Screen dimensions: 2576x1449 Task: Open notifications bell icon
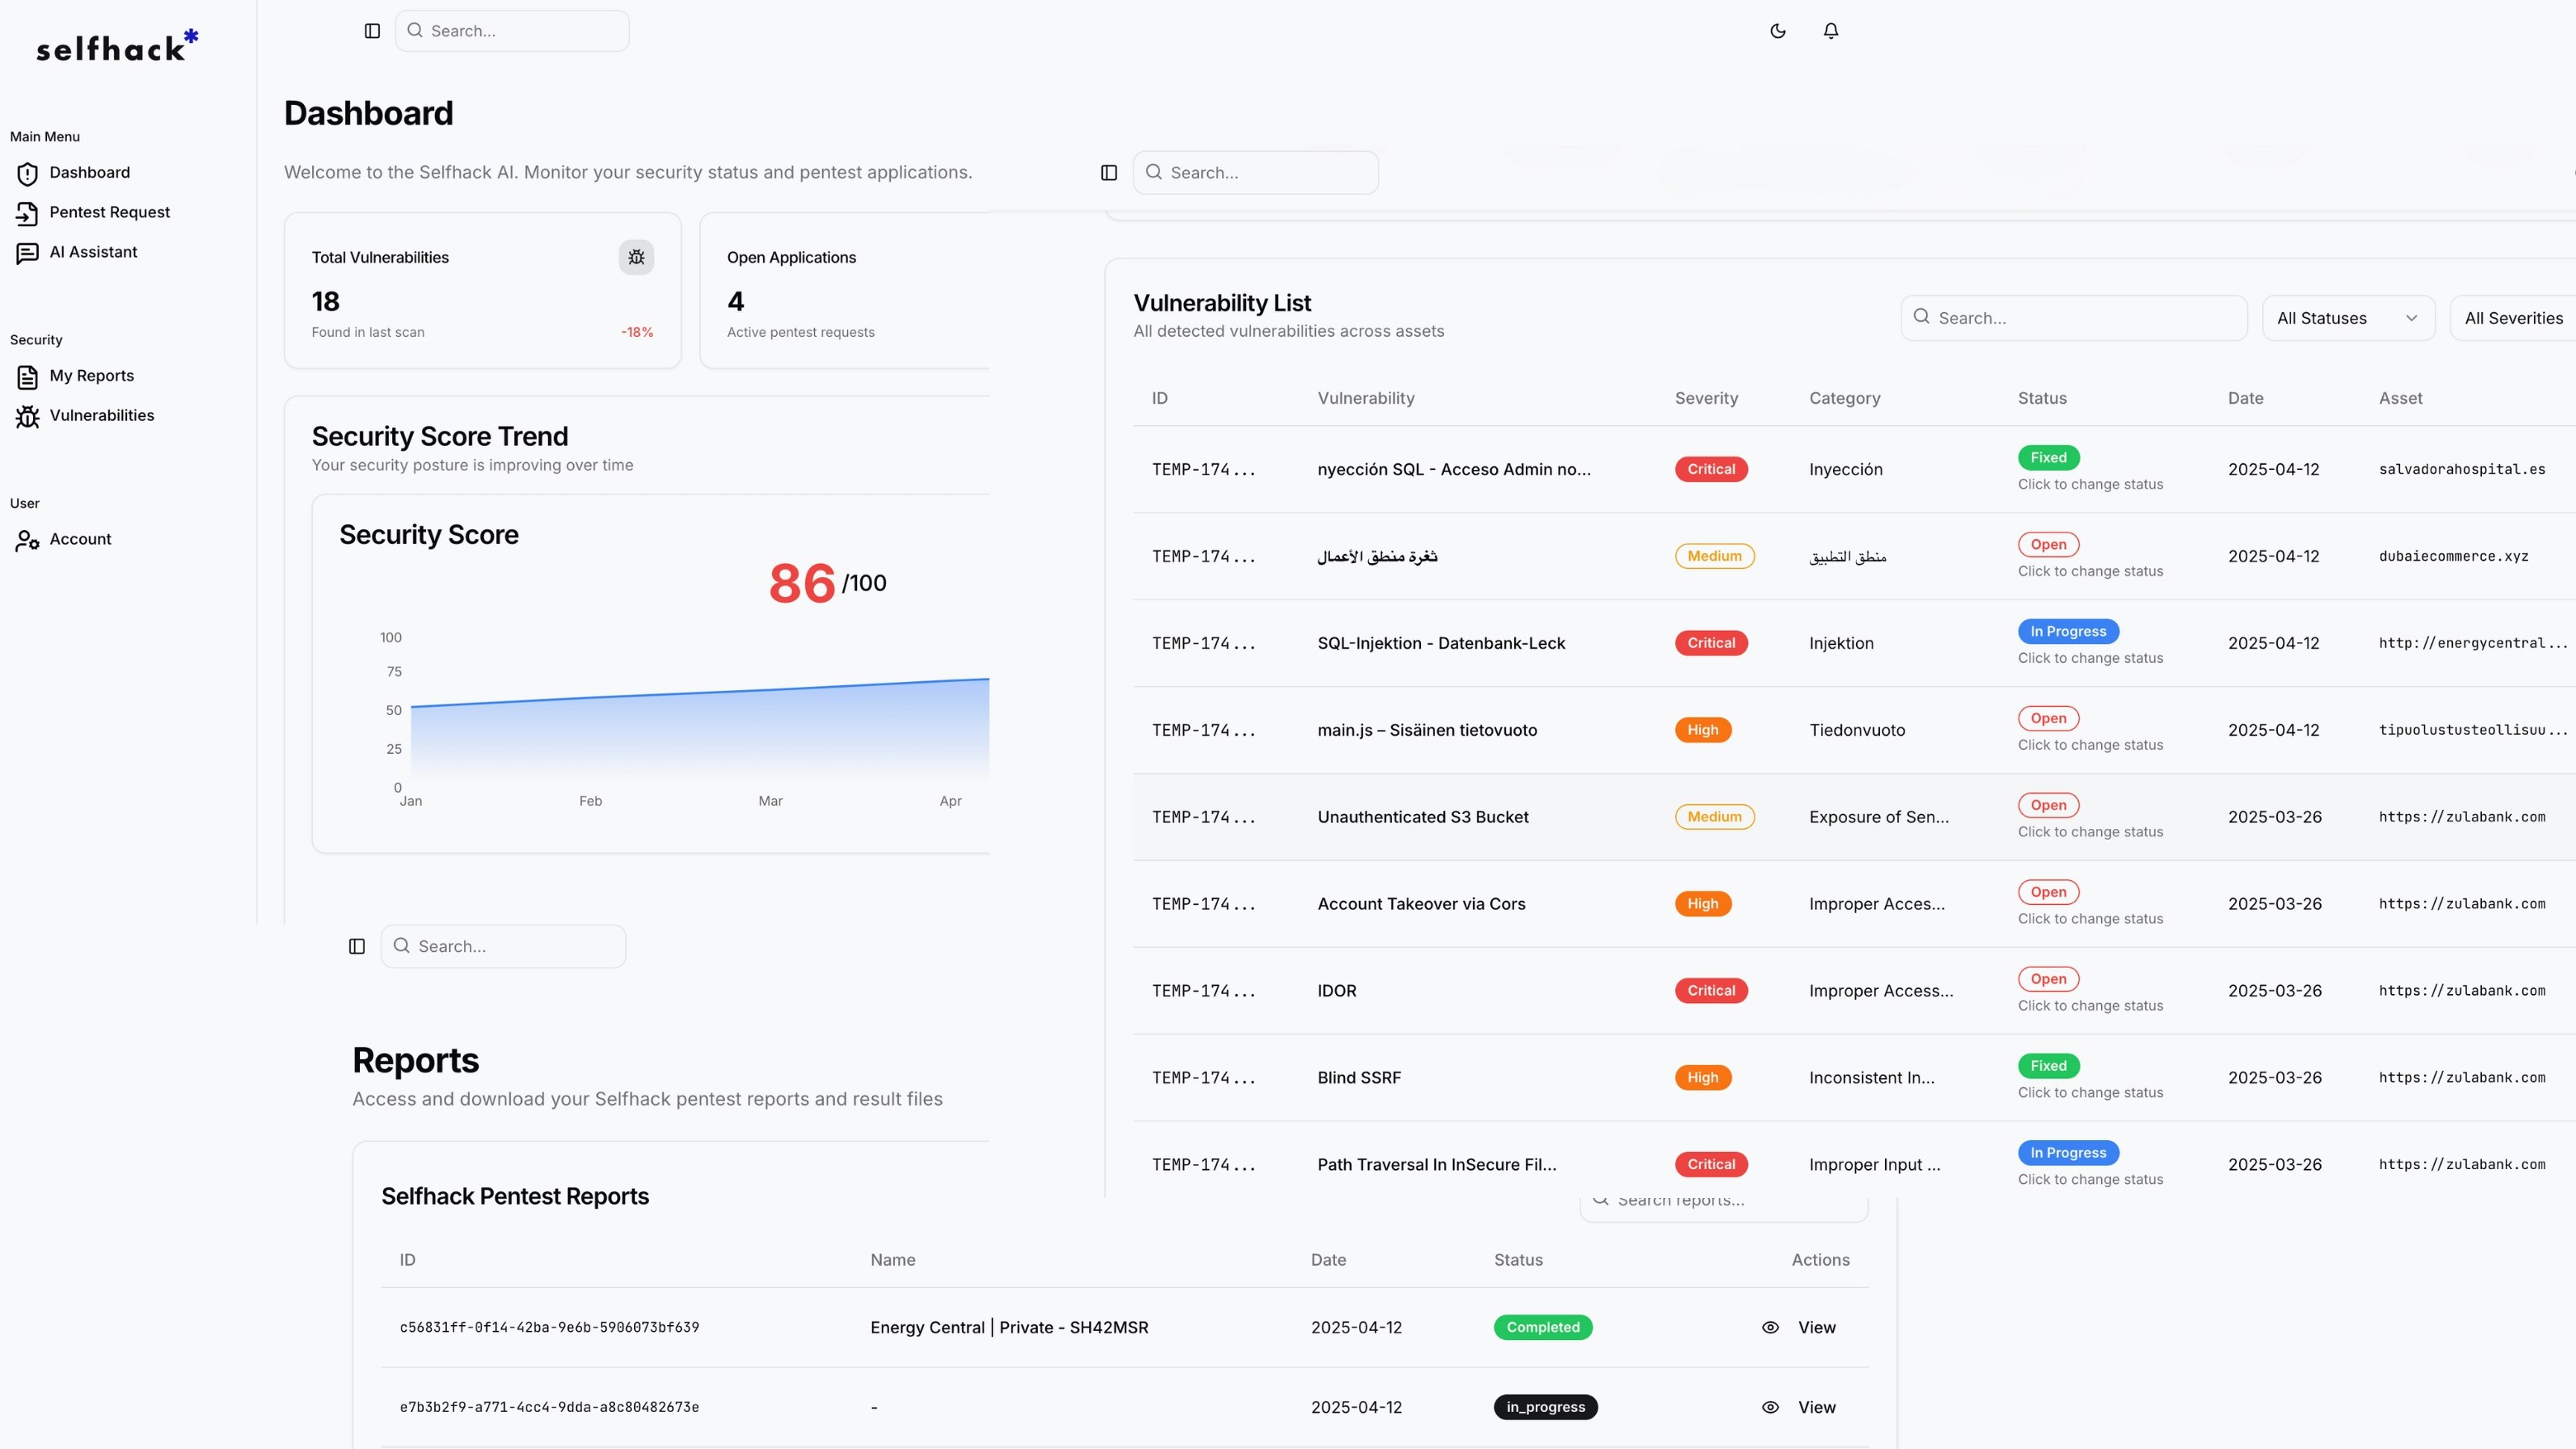point(1830,31)
